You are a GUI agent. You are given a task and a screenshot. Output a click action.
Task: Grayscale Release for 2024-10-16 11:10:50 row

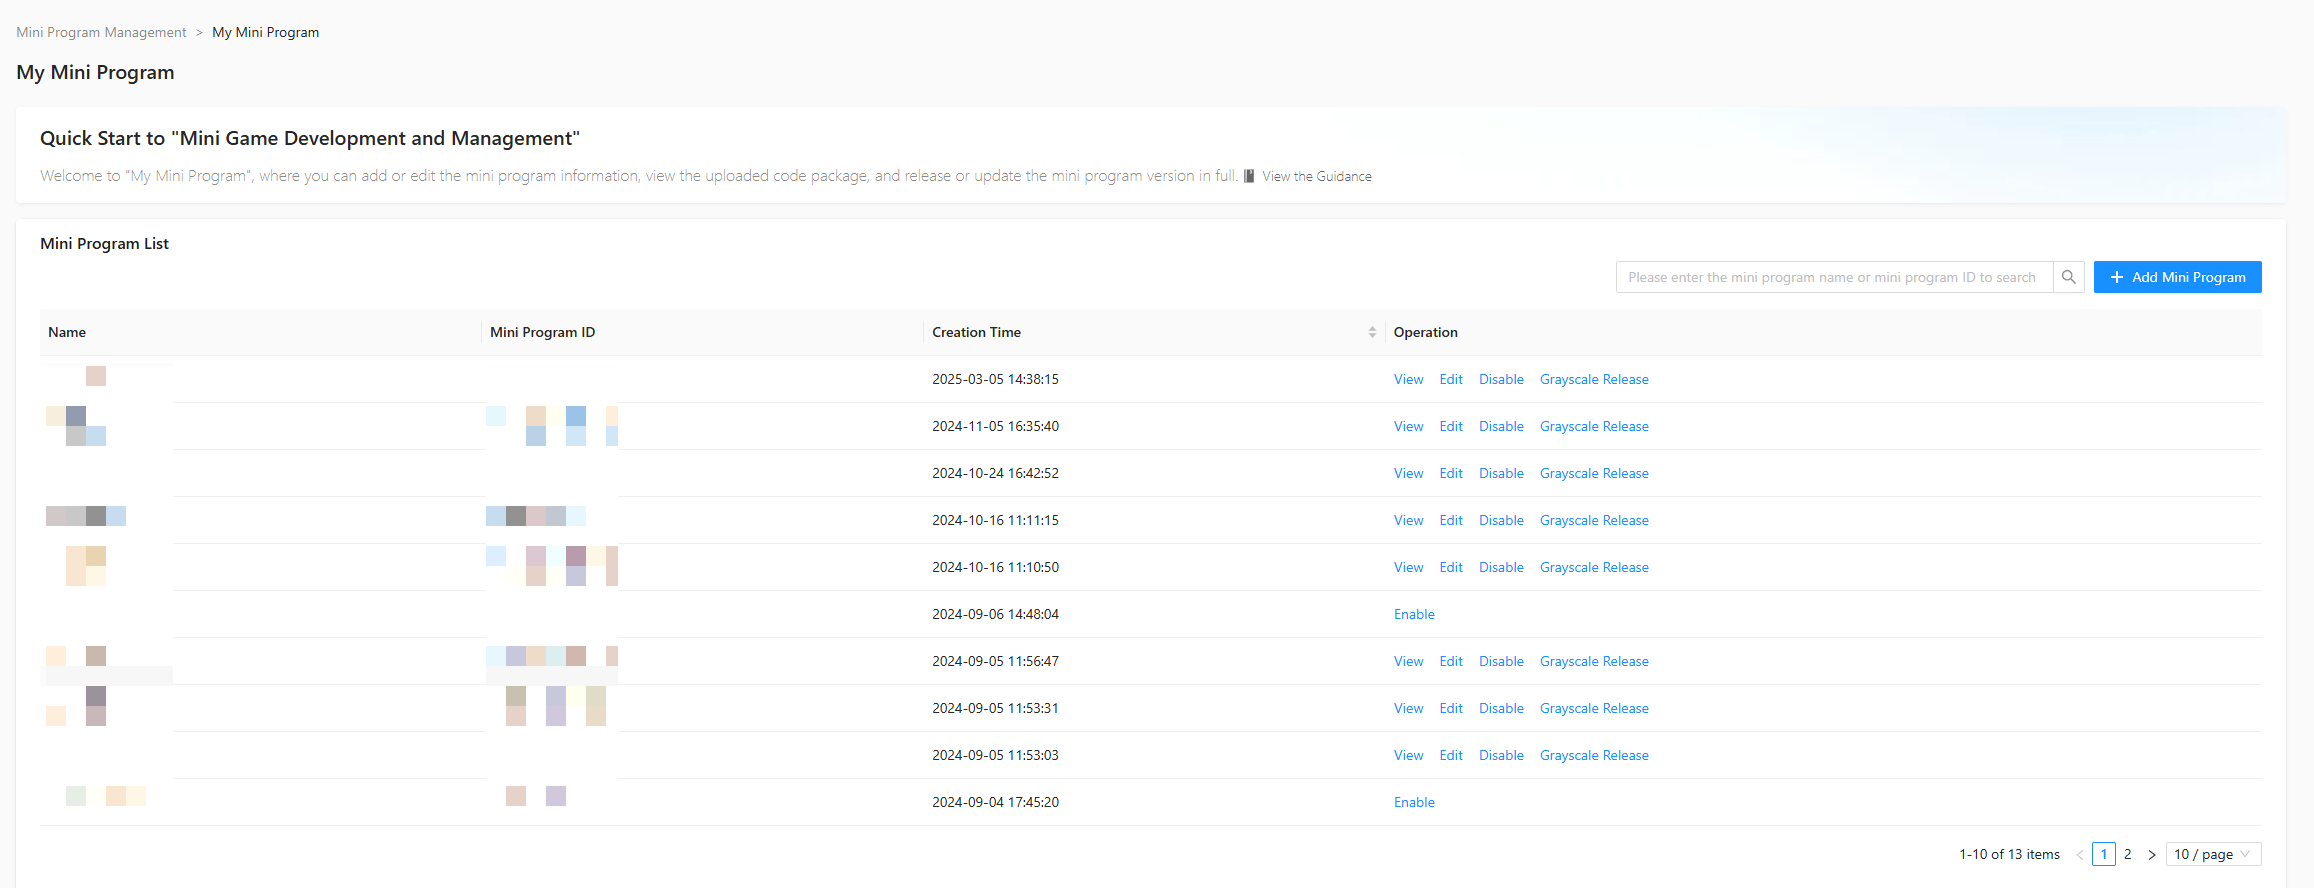point(1594,567)
